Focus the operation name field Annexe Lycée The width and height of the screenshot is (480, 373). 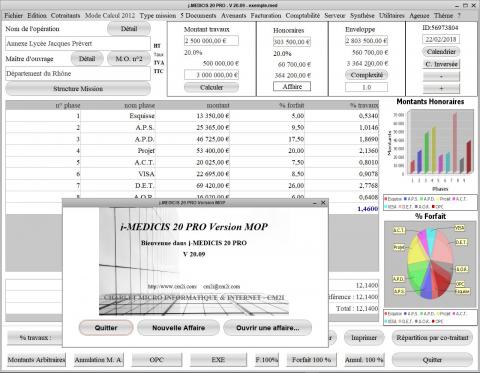pyautogui.click(x=78, y=44)
